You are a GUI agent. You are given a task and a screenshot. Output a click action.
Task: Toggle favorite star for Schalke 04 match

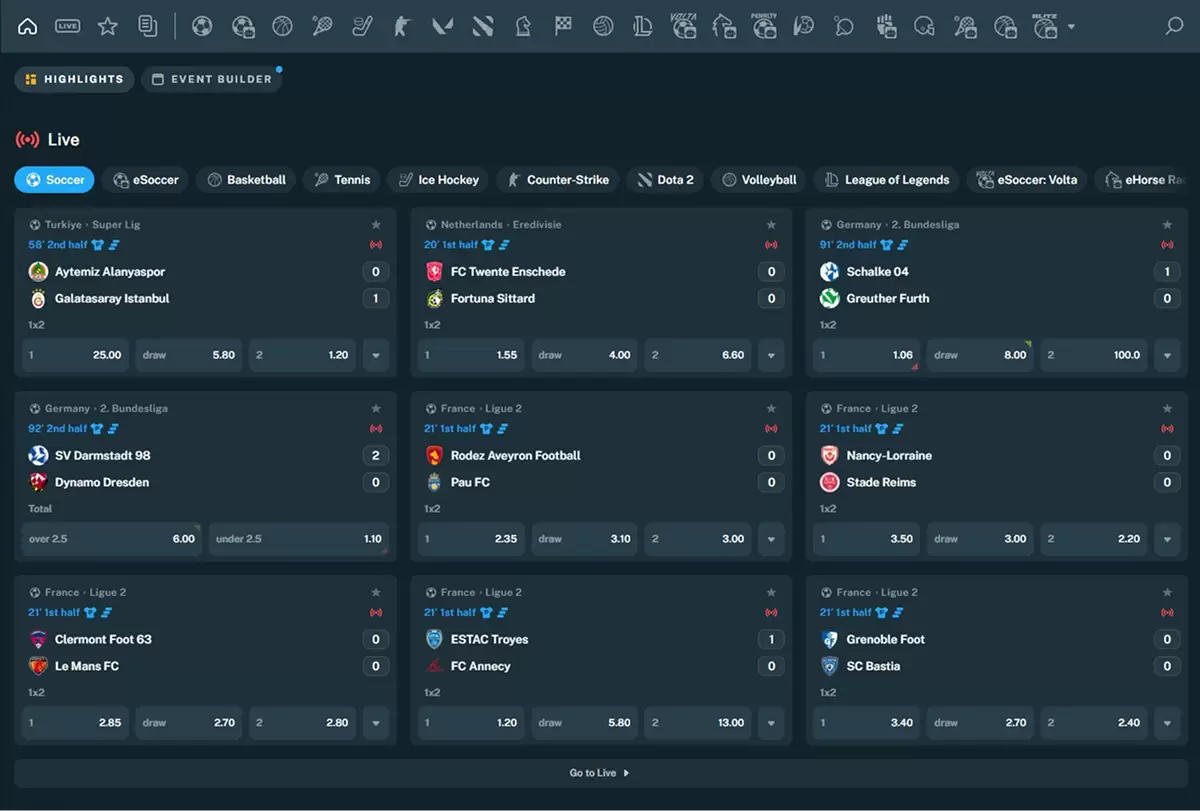click(x=1167, y=225)
